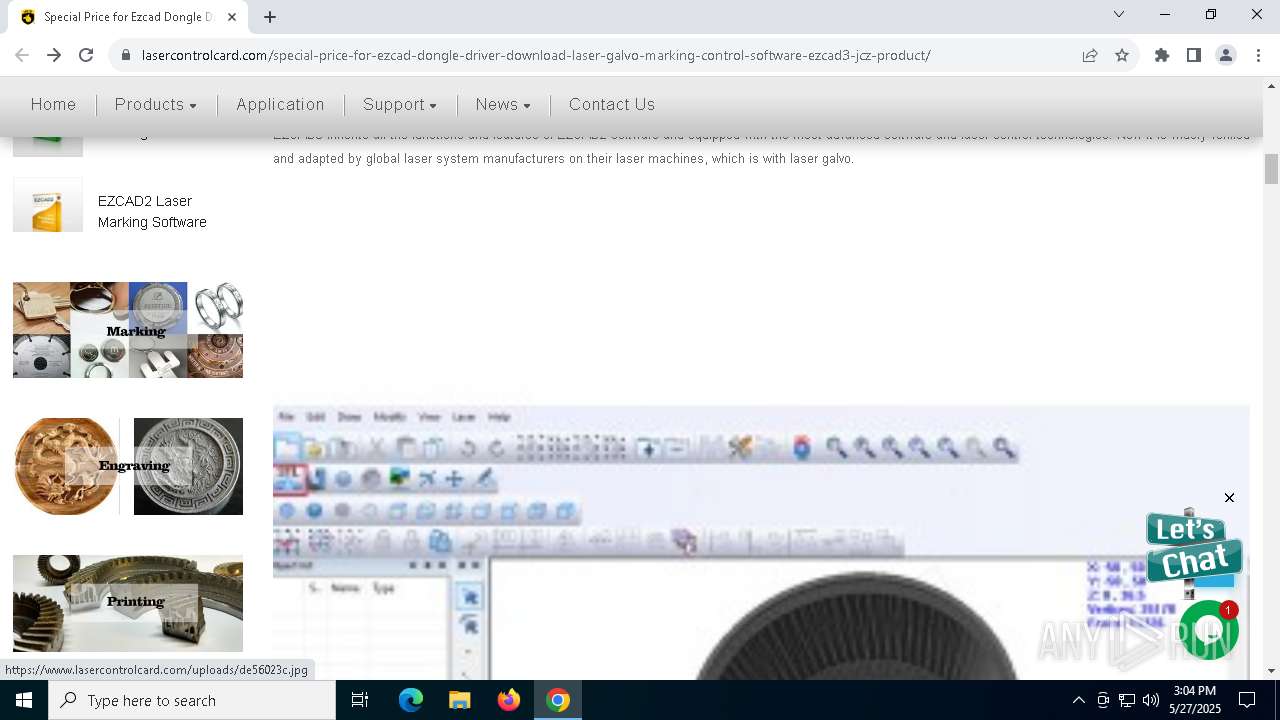Click the browser forward arrow
The height and width of the screenshot is (720, 1280).
coord(54,55)
